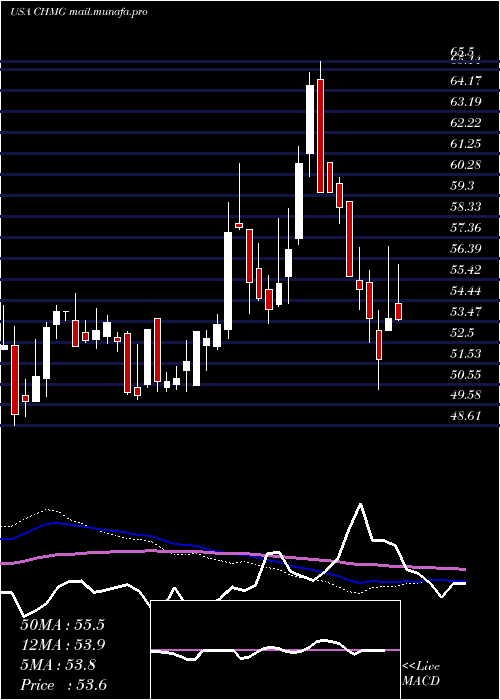This screenshot has width=500, height=700.
Task: Click the 59.3 price axis label
Action: click(x=462, y=186)
